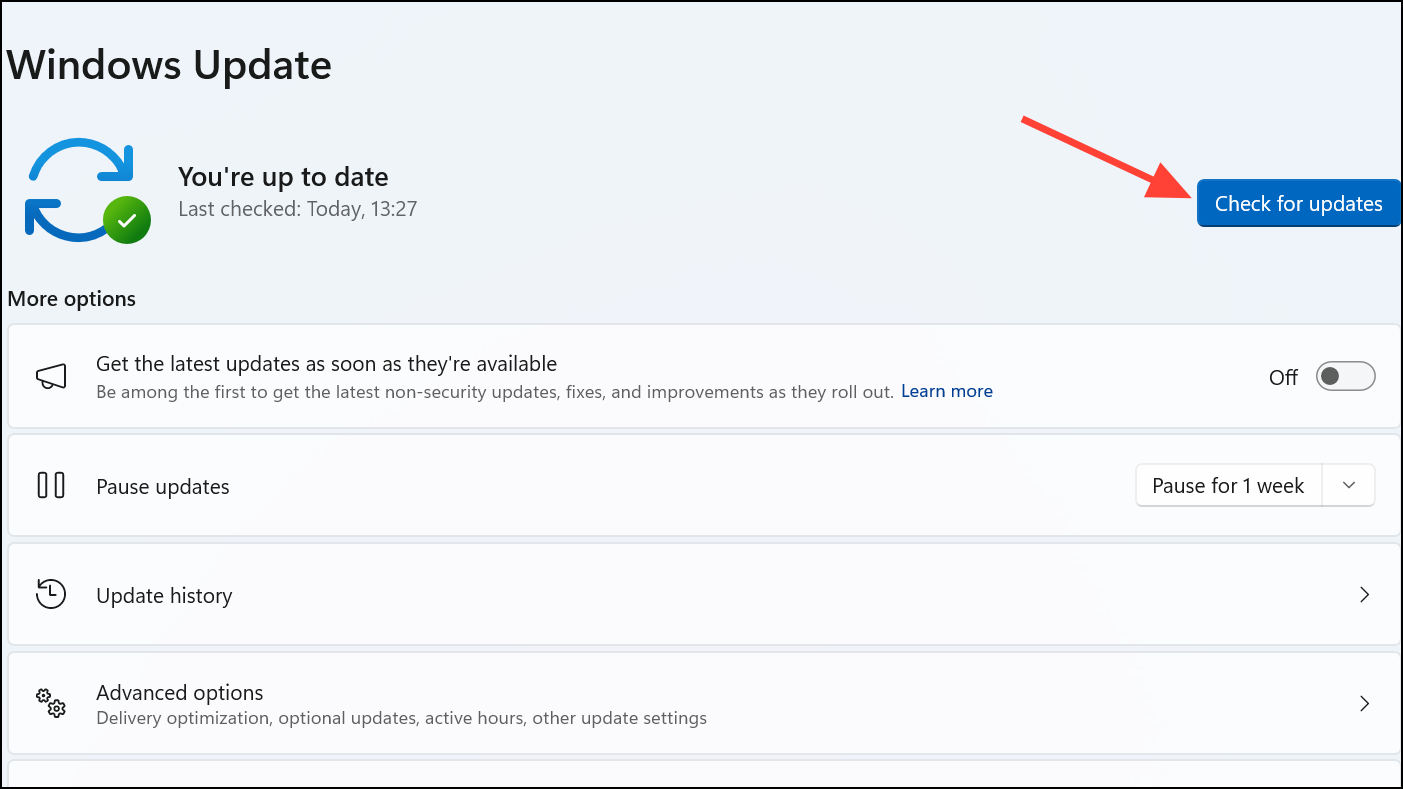Open the Learn more link

(x=946, y=391)
